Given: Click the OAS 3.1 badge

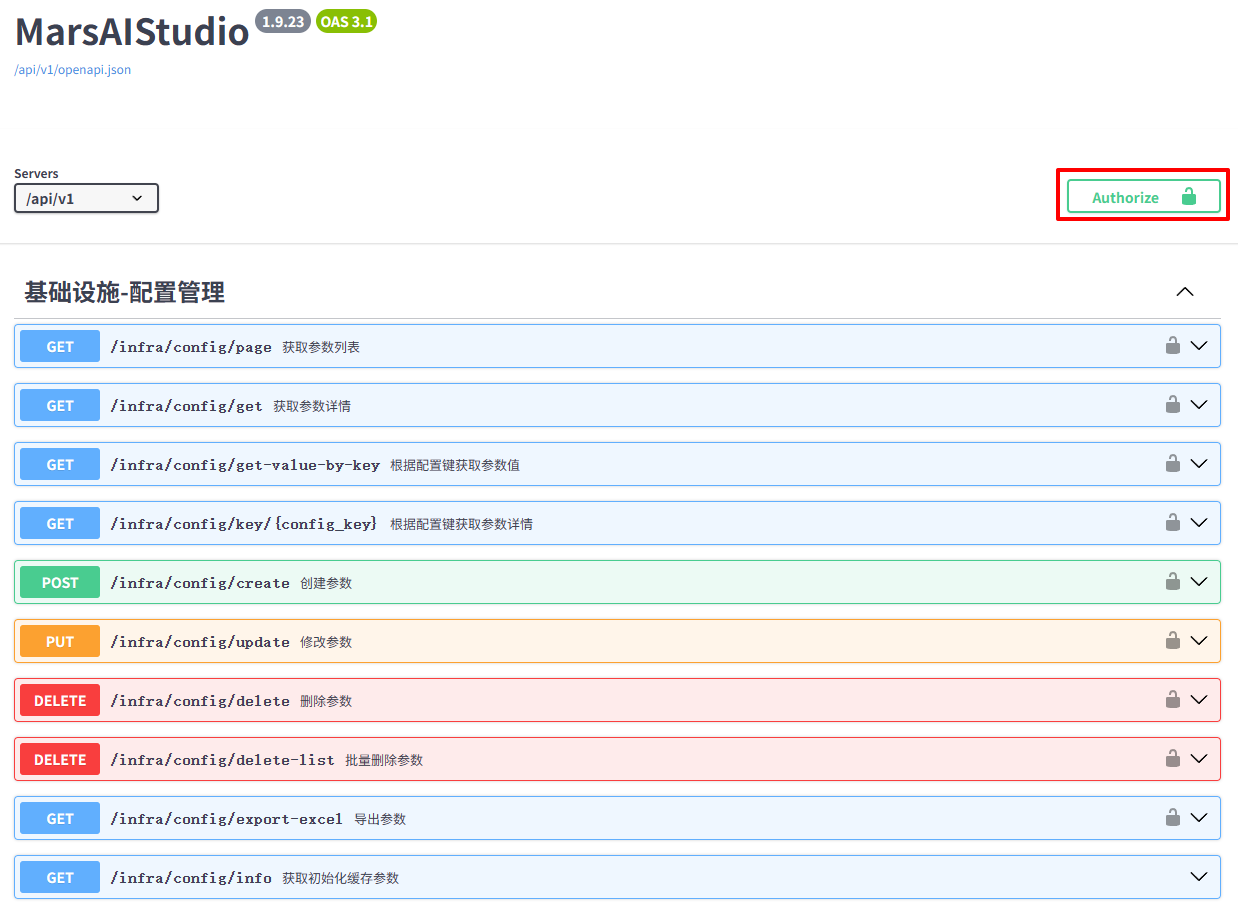Looking at the screenshot, I should tap(346, 21).
